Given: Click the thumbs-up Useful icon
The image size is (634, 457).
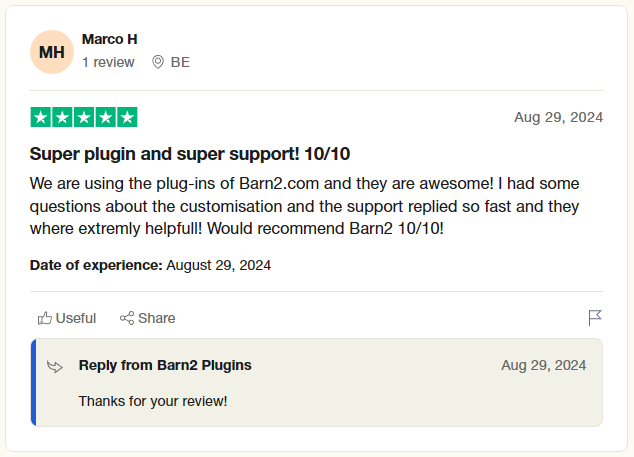Looking at the screenshot, I should (45, 318).
